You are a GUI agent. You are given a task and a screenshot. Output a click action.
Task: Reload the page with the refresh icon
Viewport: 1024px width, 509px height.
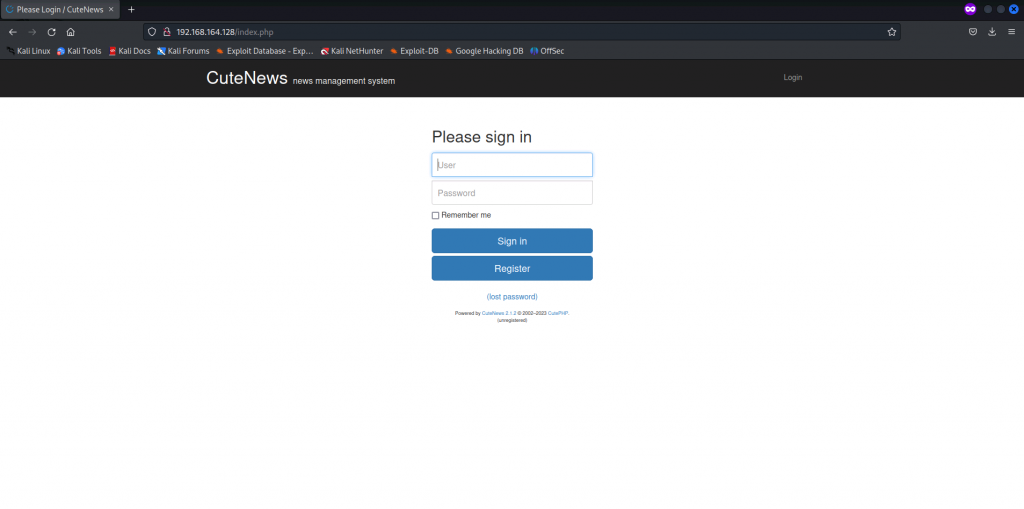52,32
